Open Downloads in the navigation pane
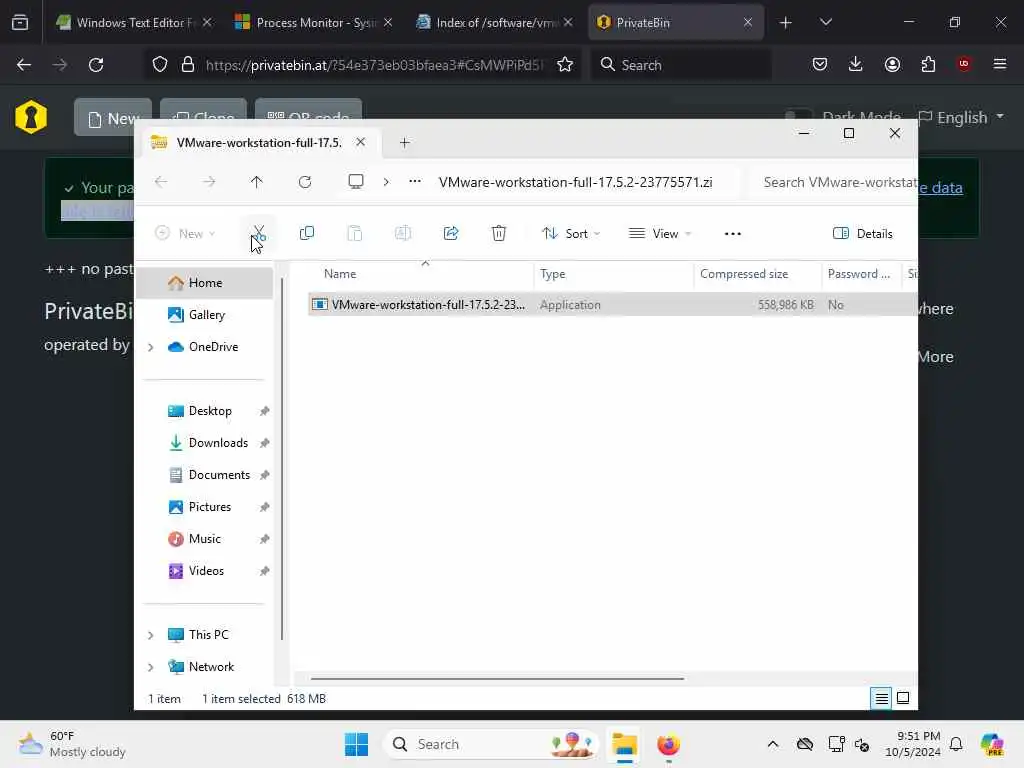This screenshot has width=1024, height=768. click(205, 443)
